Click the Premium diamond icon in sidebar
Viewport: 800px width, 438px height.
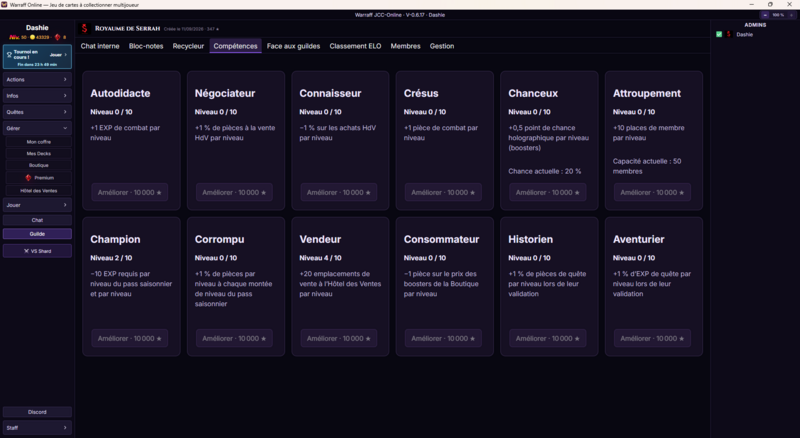click(29, 178)
